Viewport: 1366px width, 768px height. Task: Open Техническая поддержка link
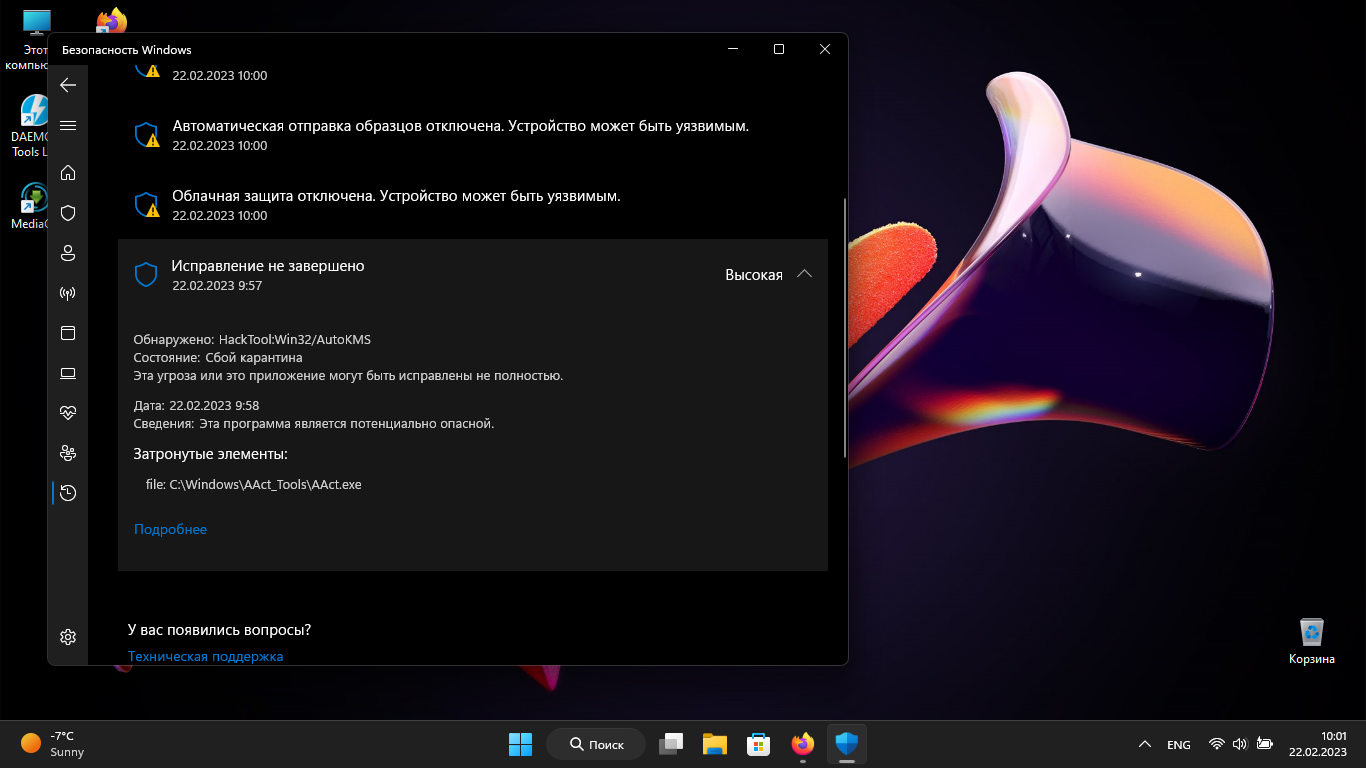click(206, 656)
